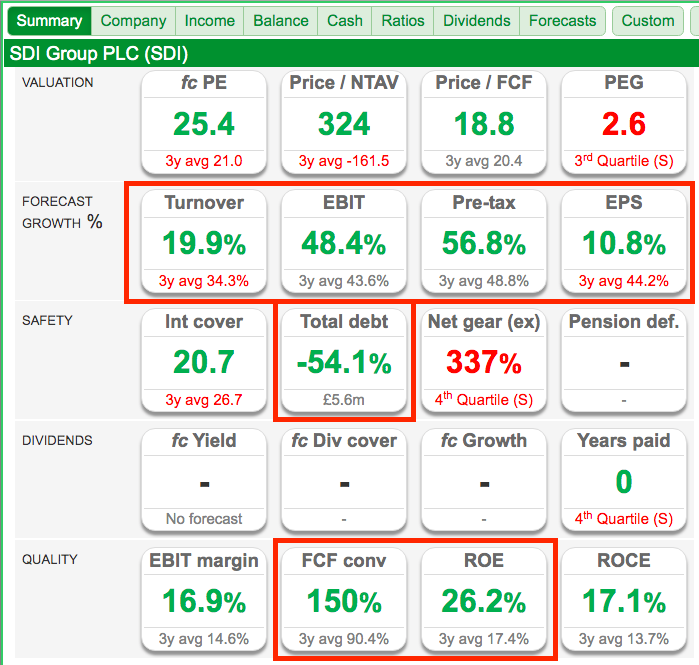
Task: Click the '3y avg 48.8%' text
Action: (x=484, y=281)
